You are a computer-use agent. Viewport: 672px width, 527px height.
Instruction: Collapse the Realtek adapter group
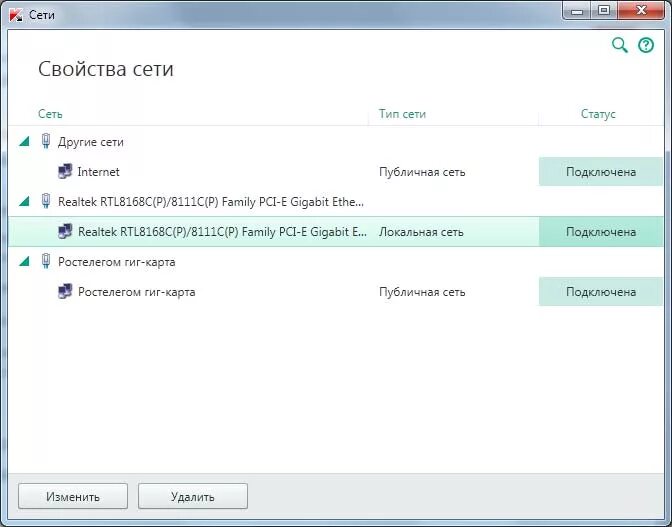[x=25, y=201]
